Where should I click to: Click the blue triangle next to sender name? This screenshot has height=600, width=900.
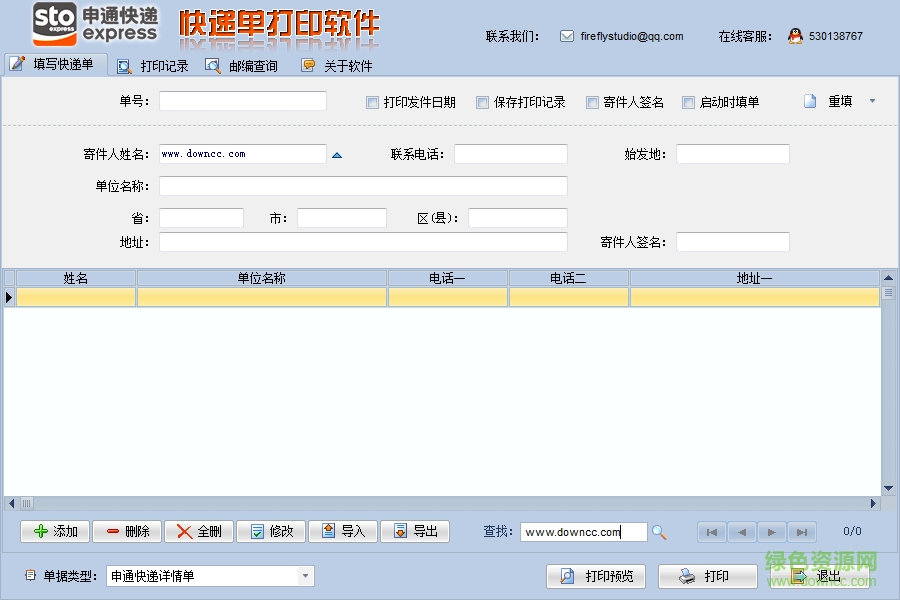pyautogui.click(x=337, y=155)
